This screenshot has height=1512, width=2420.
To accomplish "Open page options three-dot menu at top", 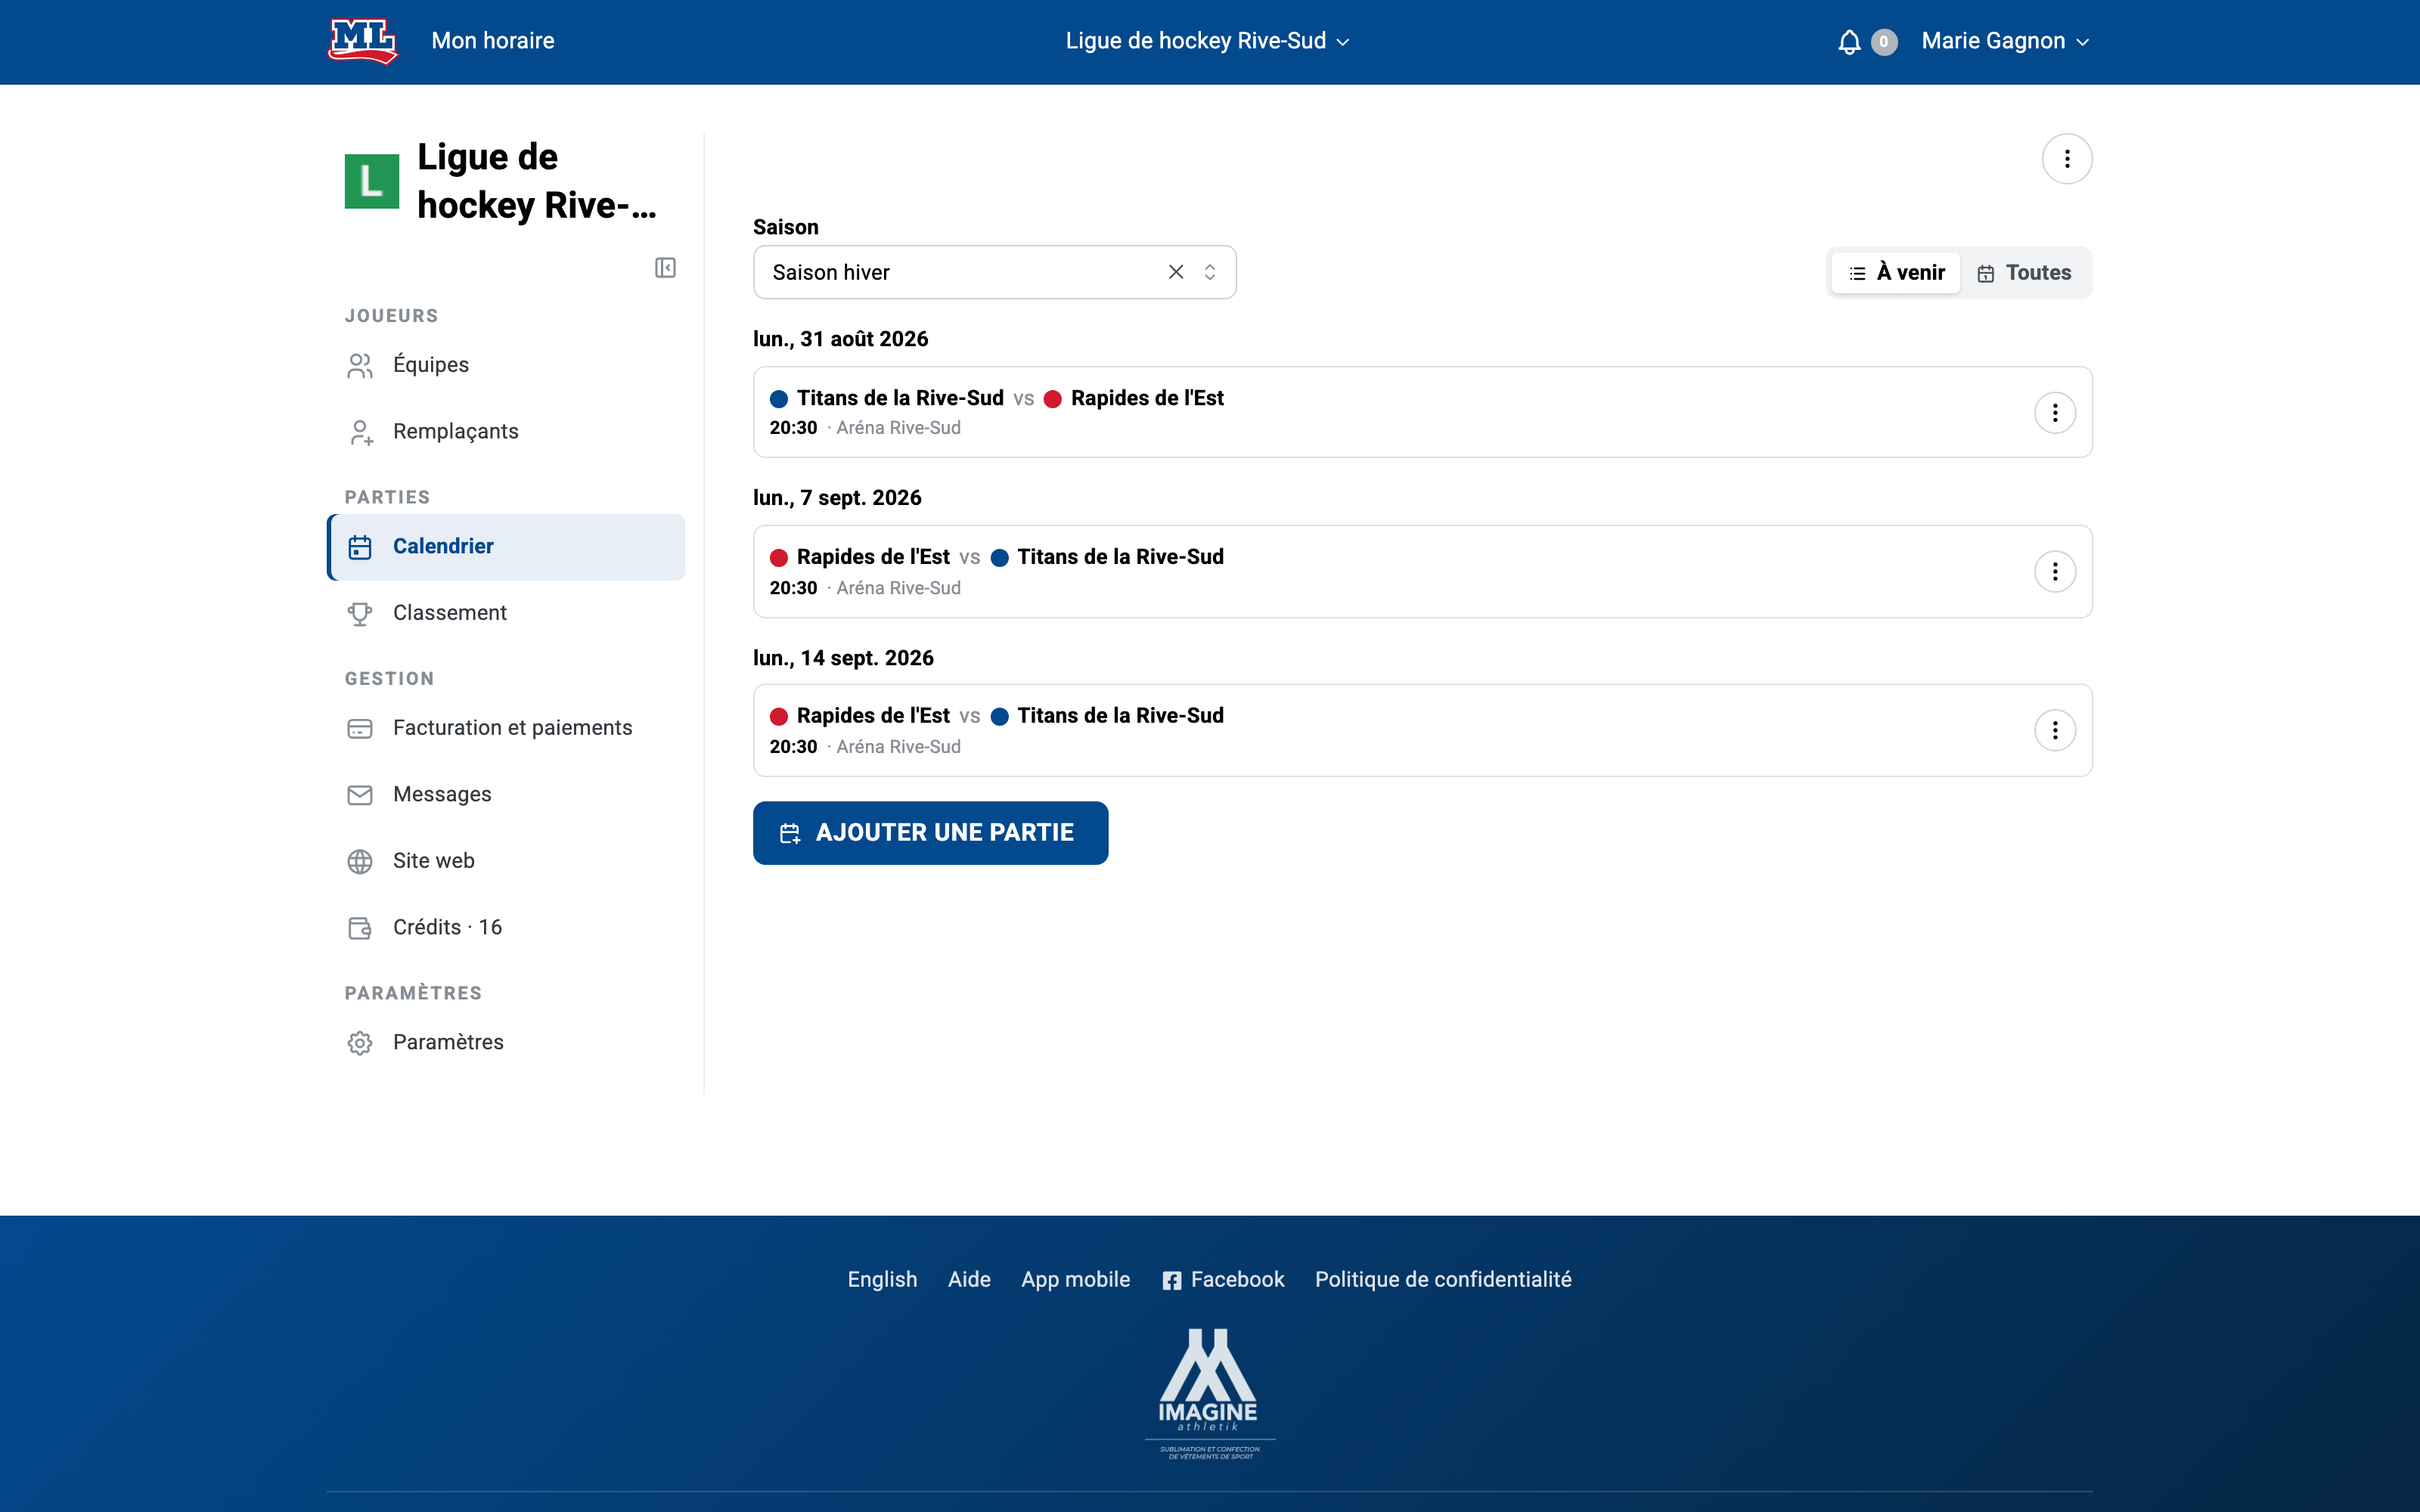I will (2067, 159).
